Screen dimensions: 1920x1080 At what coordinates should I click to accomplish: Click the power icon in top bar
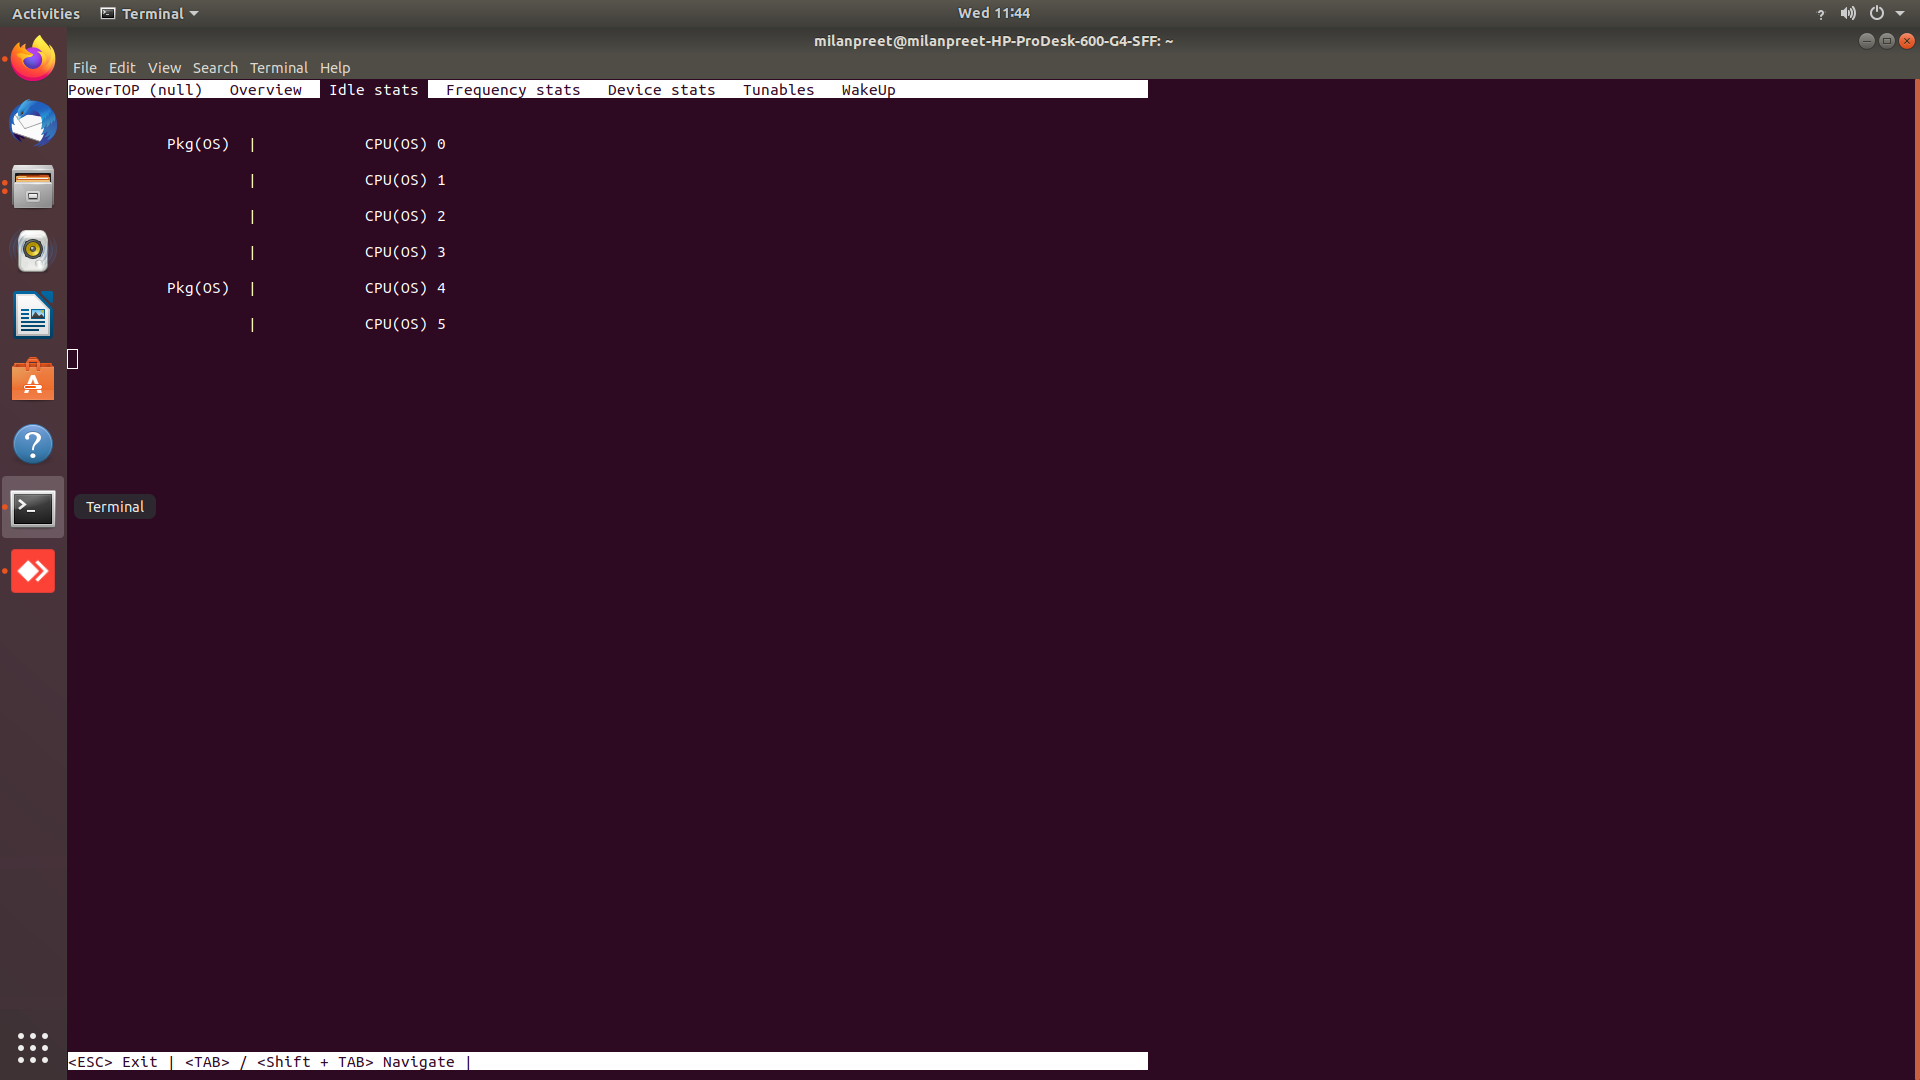pyautogui.click(x=1877, y=13)
